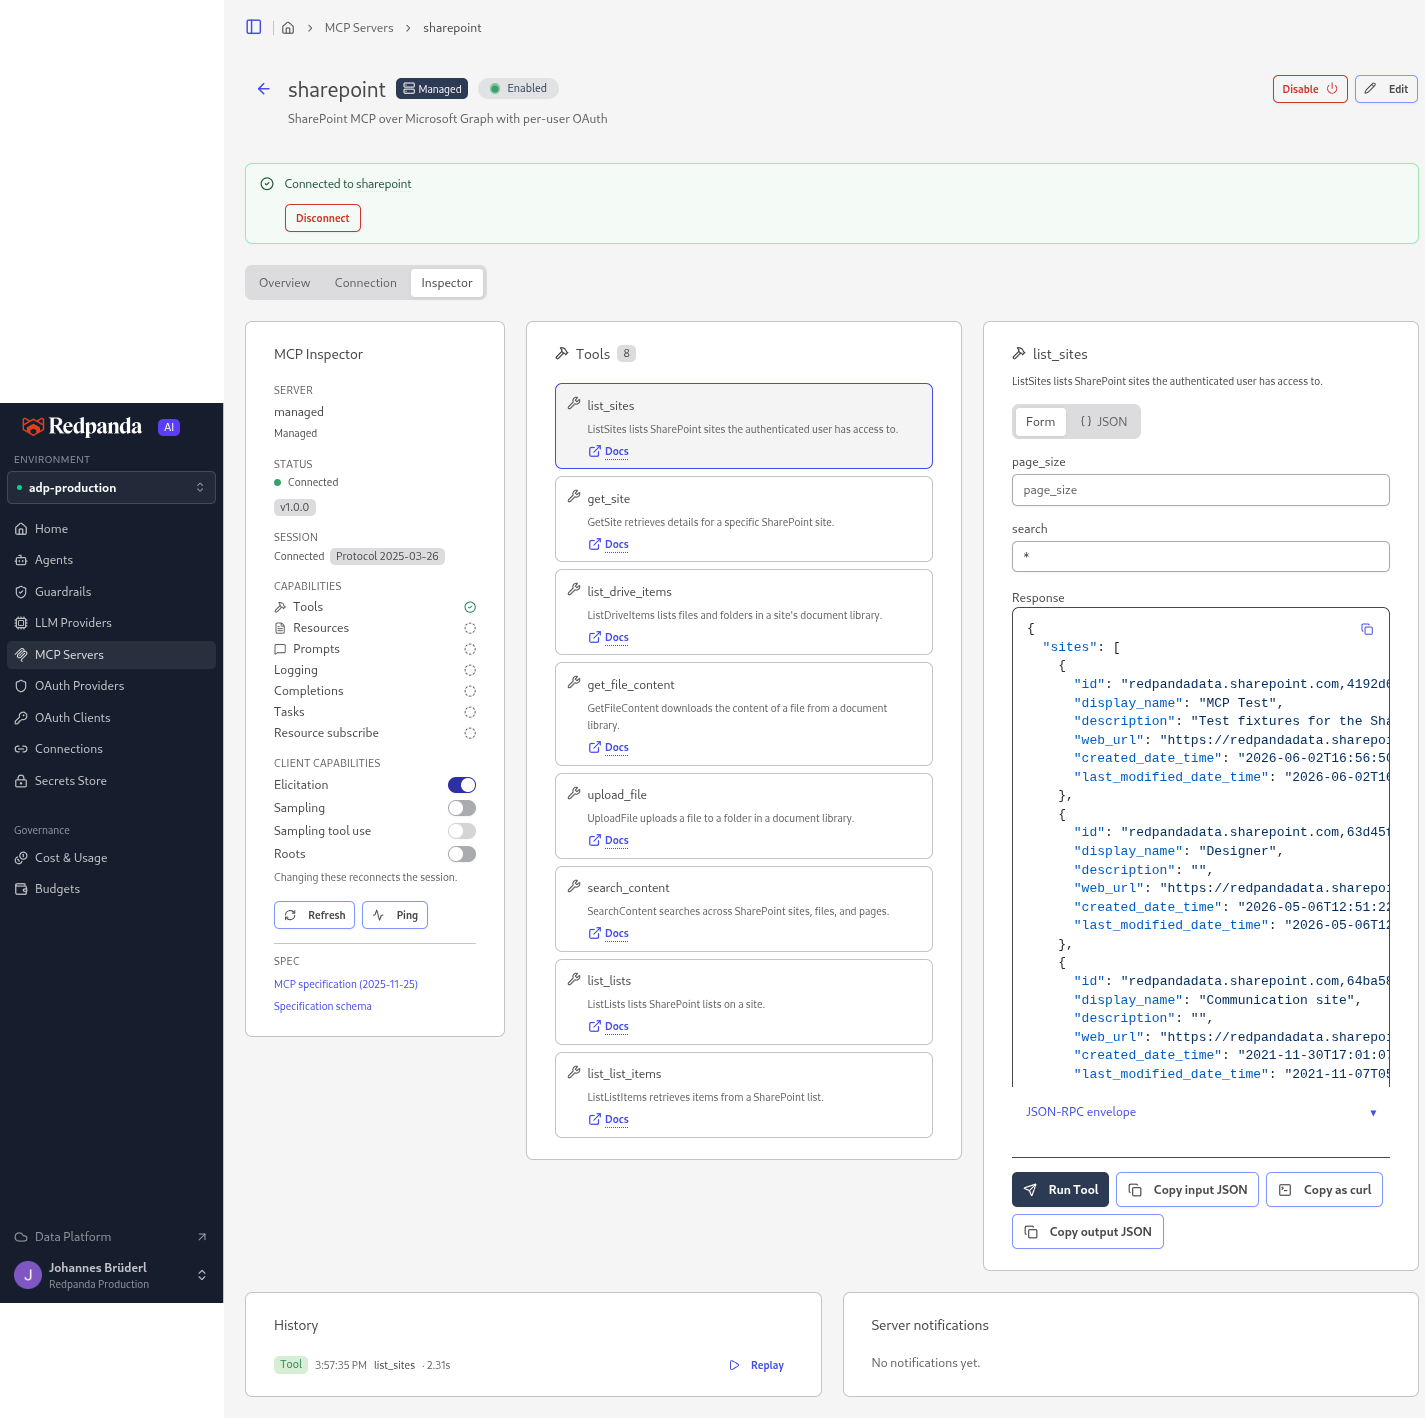Enable the Sampling toggle
This screenshot has width=1425, height=1418.
click(462, 808)
